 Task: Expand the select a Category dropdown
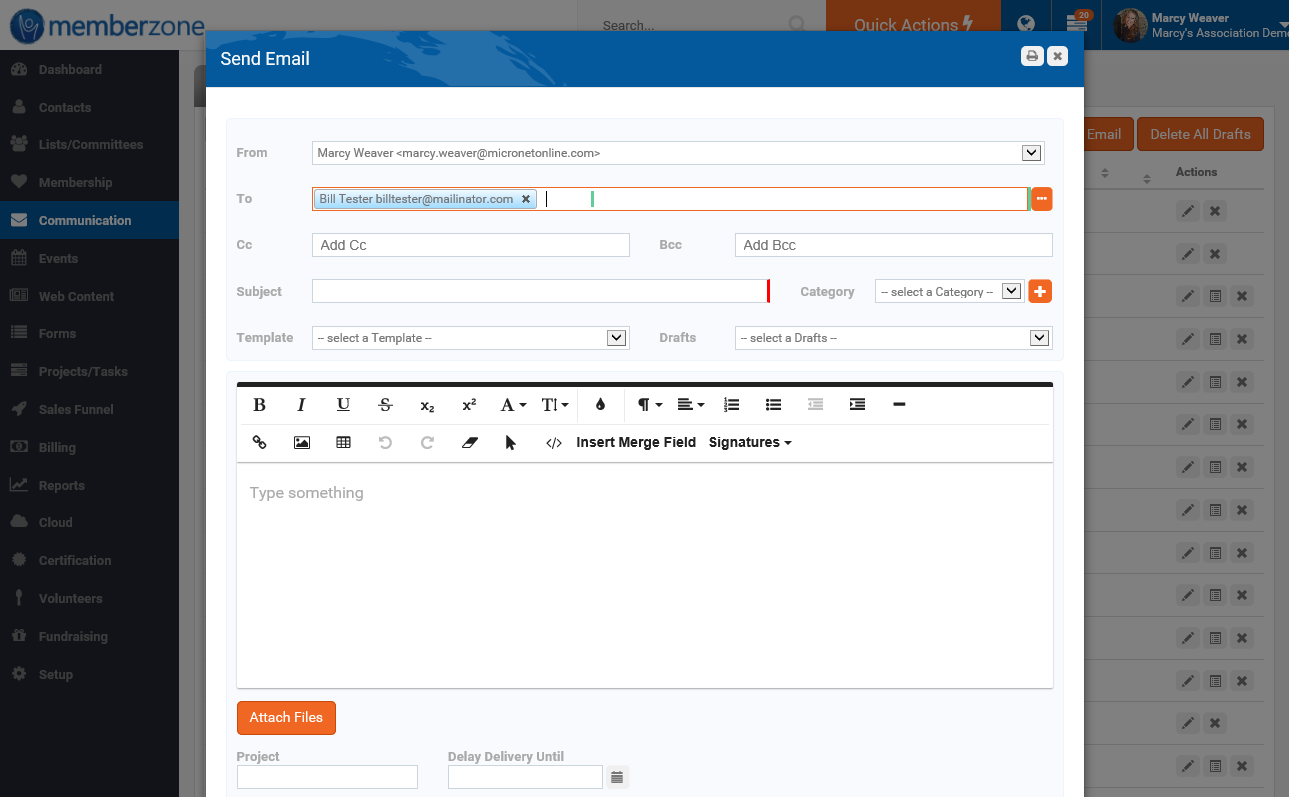coord(1009,291)
